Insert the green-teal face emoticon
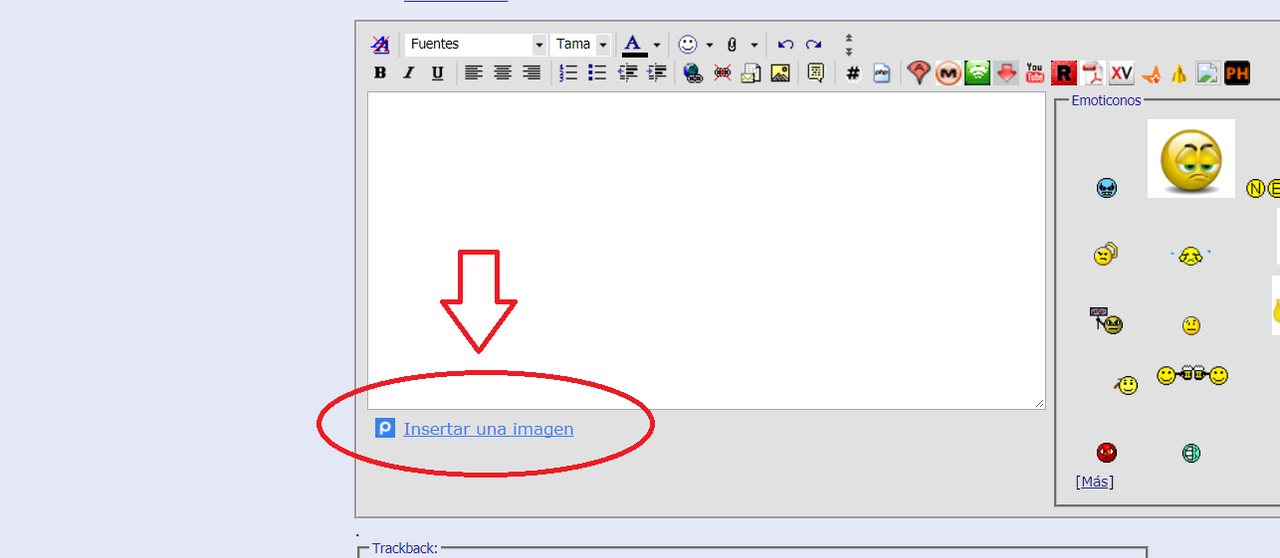 coord(1191,453)
